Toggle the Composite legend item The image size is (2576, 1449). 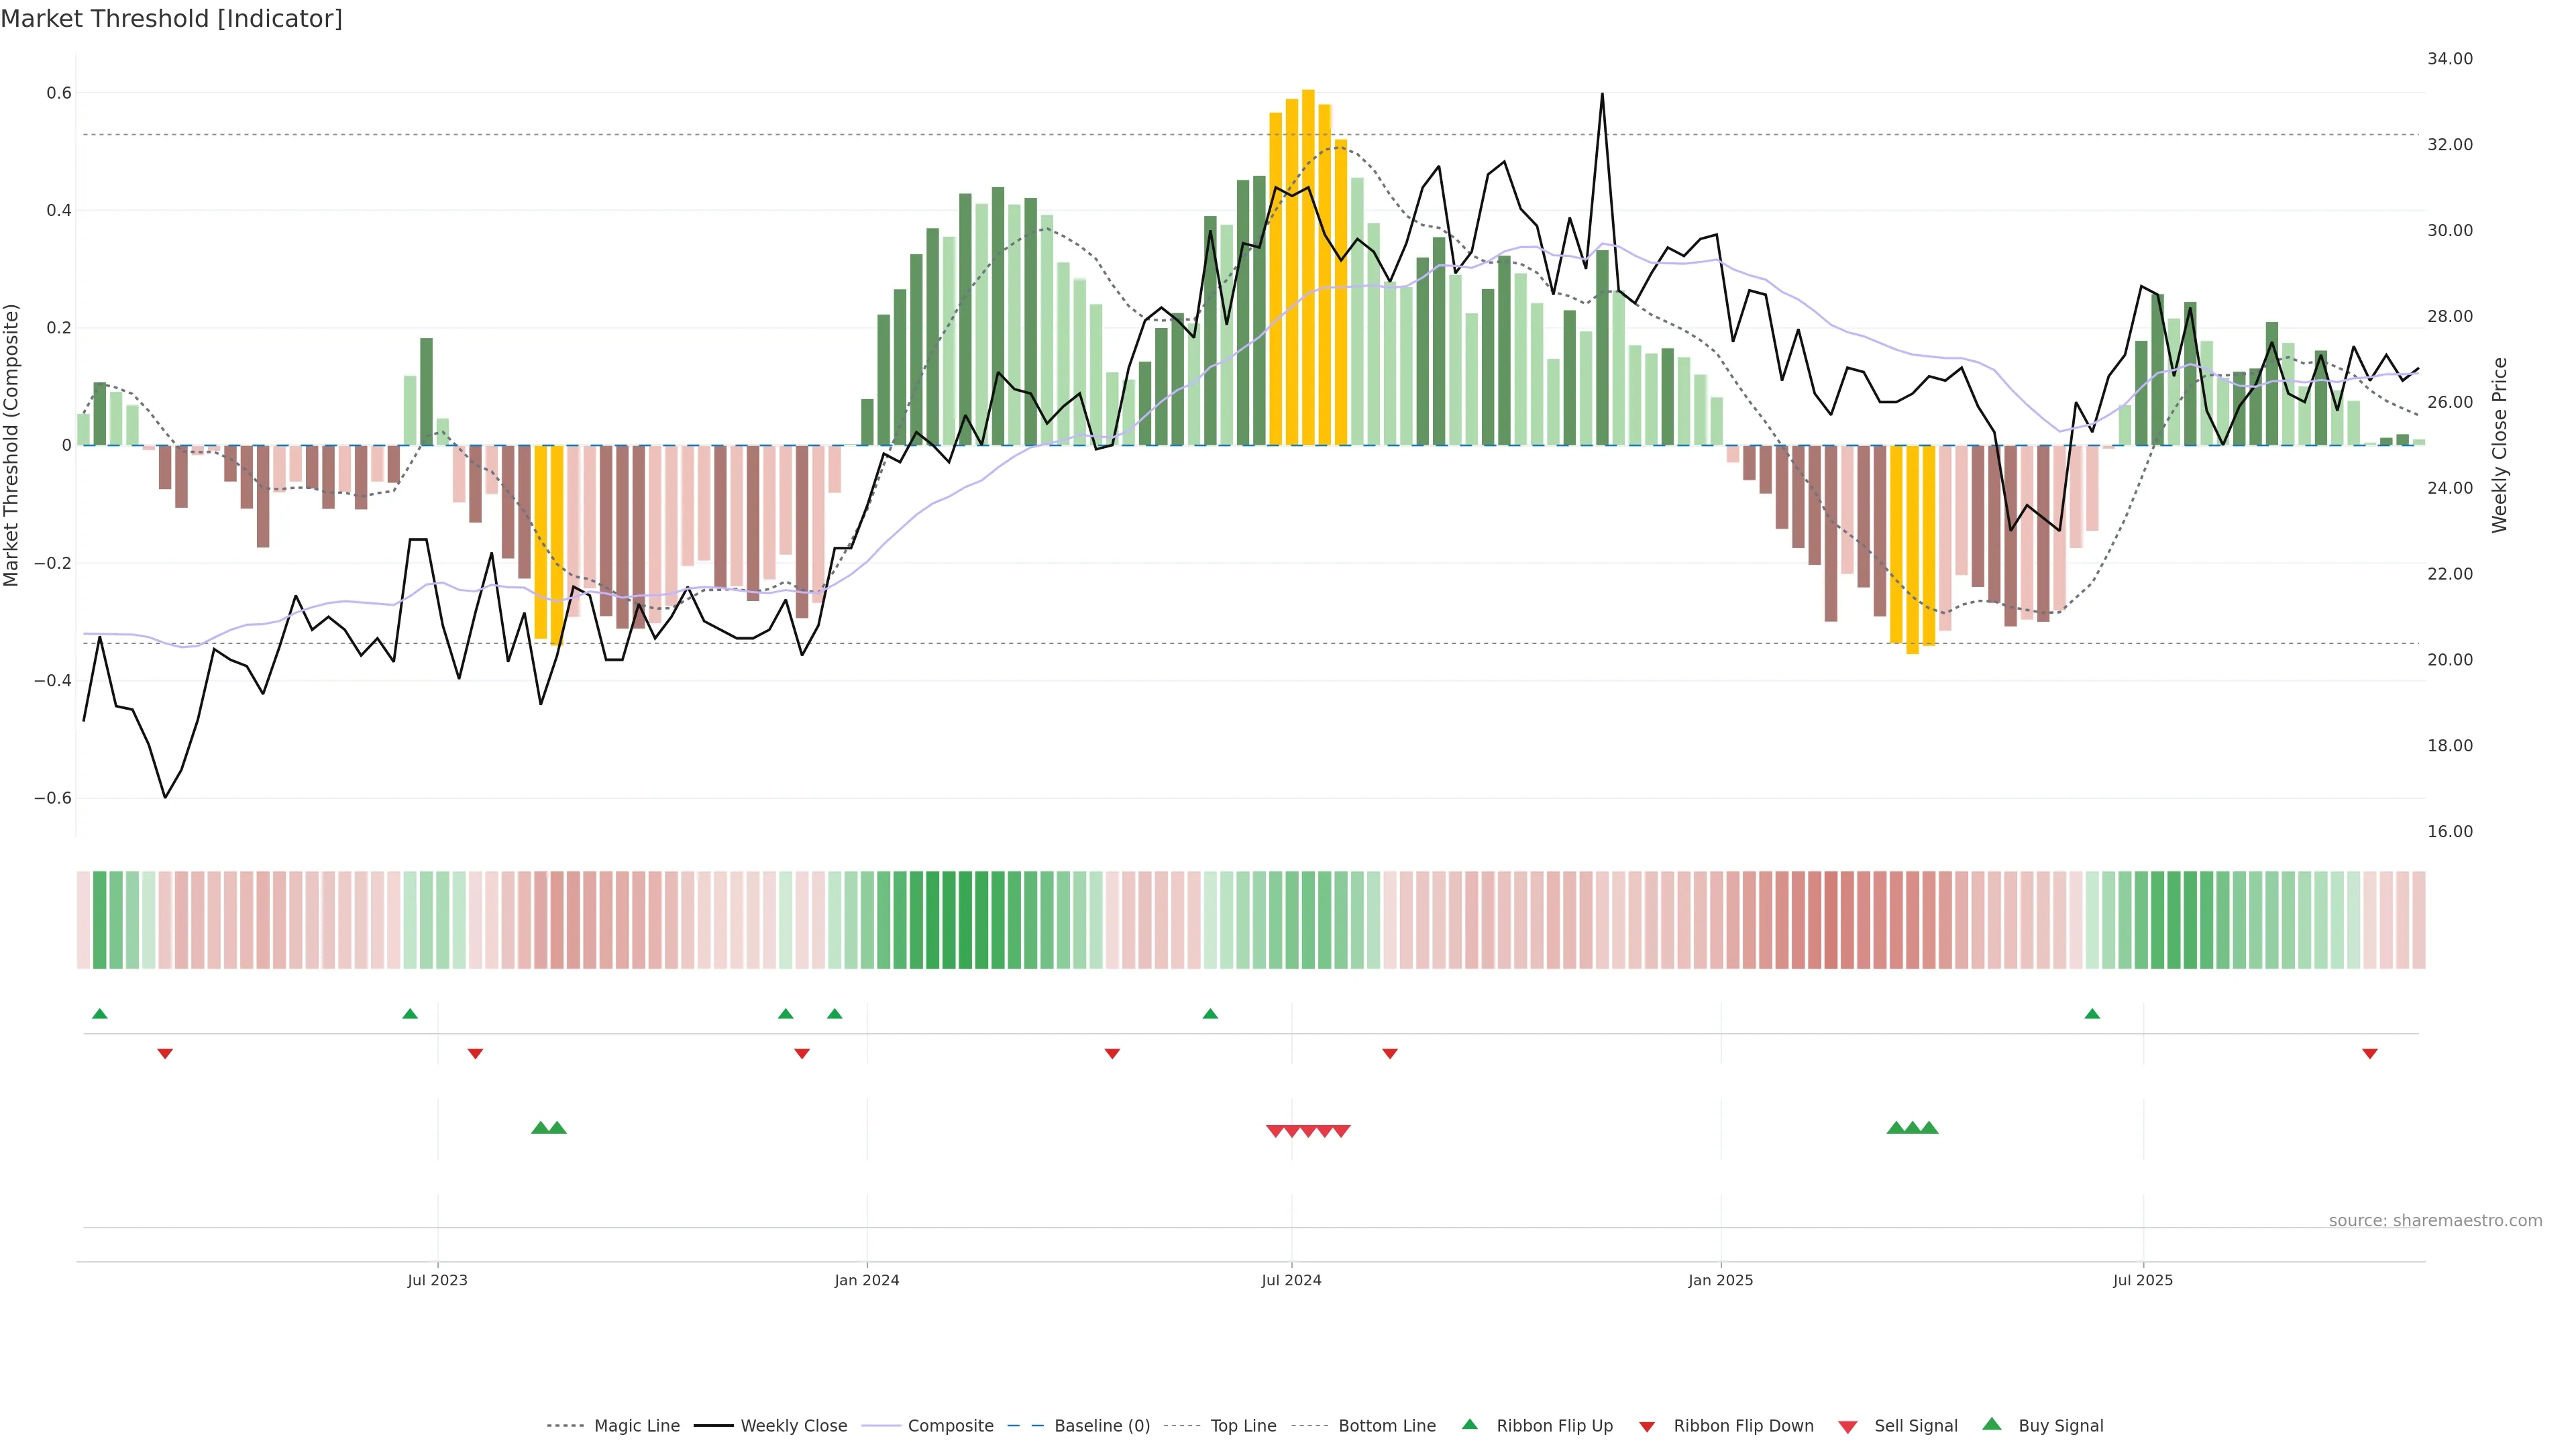click(x=950, y=1425)
